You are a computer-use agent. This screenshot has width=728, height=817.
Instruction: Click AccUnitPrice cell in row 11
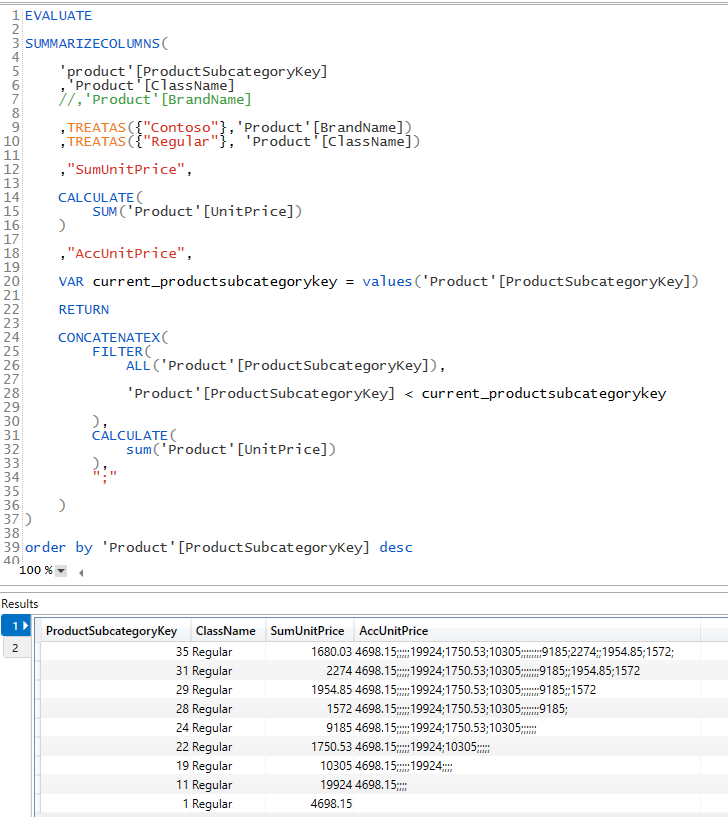click(527, 785)
